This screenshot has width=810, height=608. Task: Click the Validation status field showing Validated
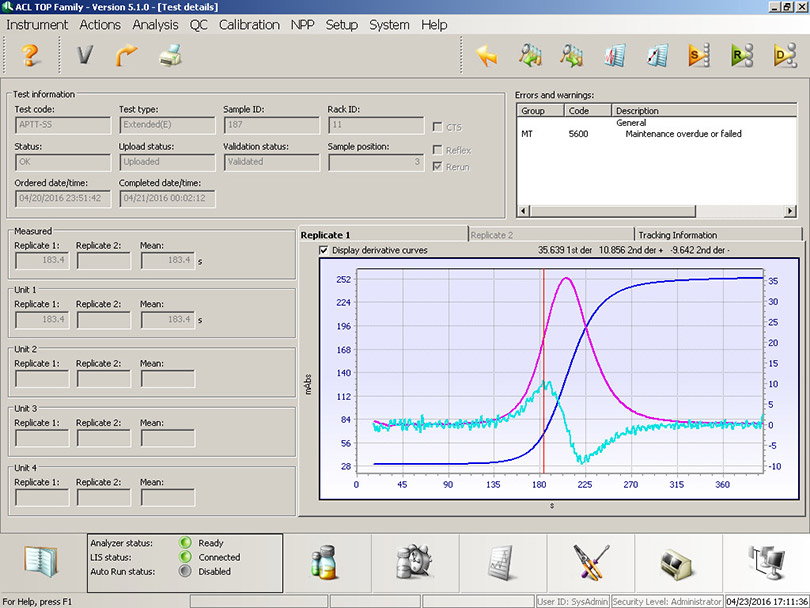coord(271,162)
